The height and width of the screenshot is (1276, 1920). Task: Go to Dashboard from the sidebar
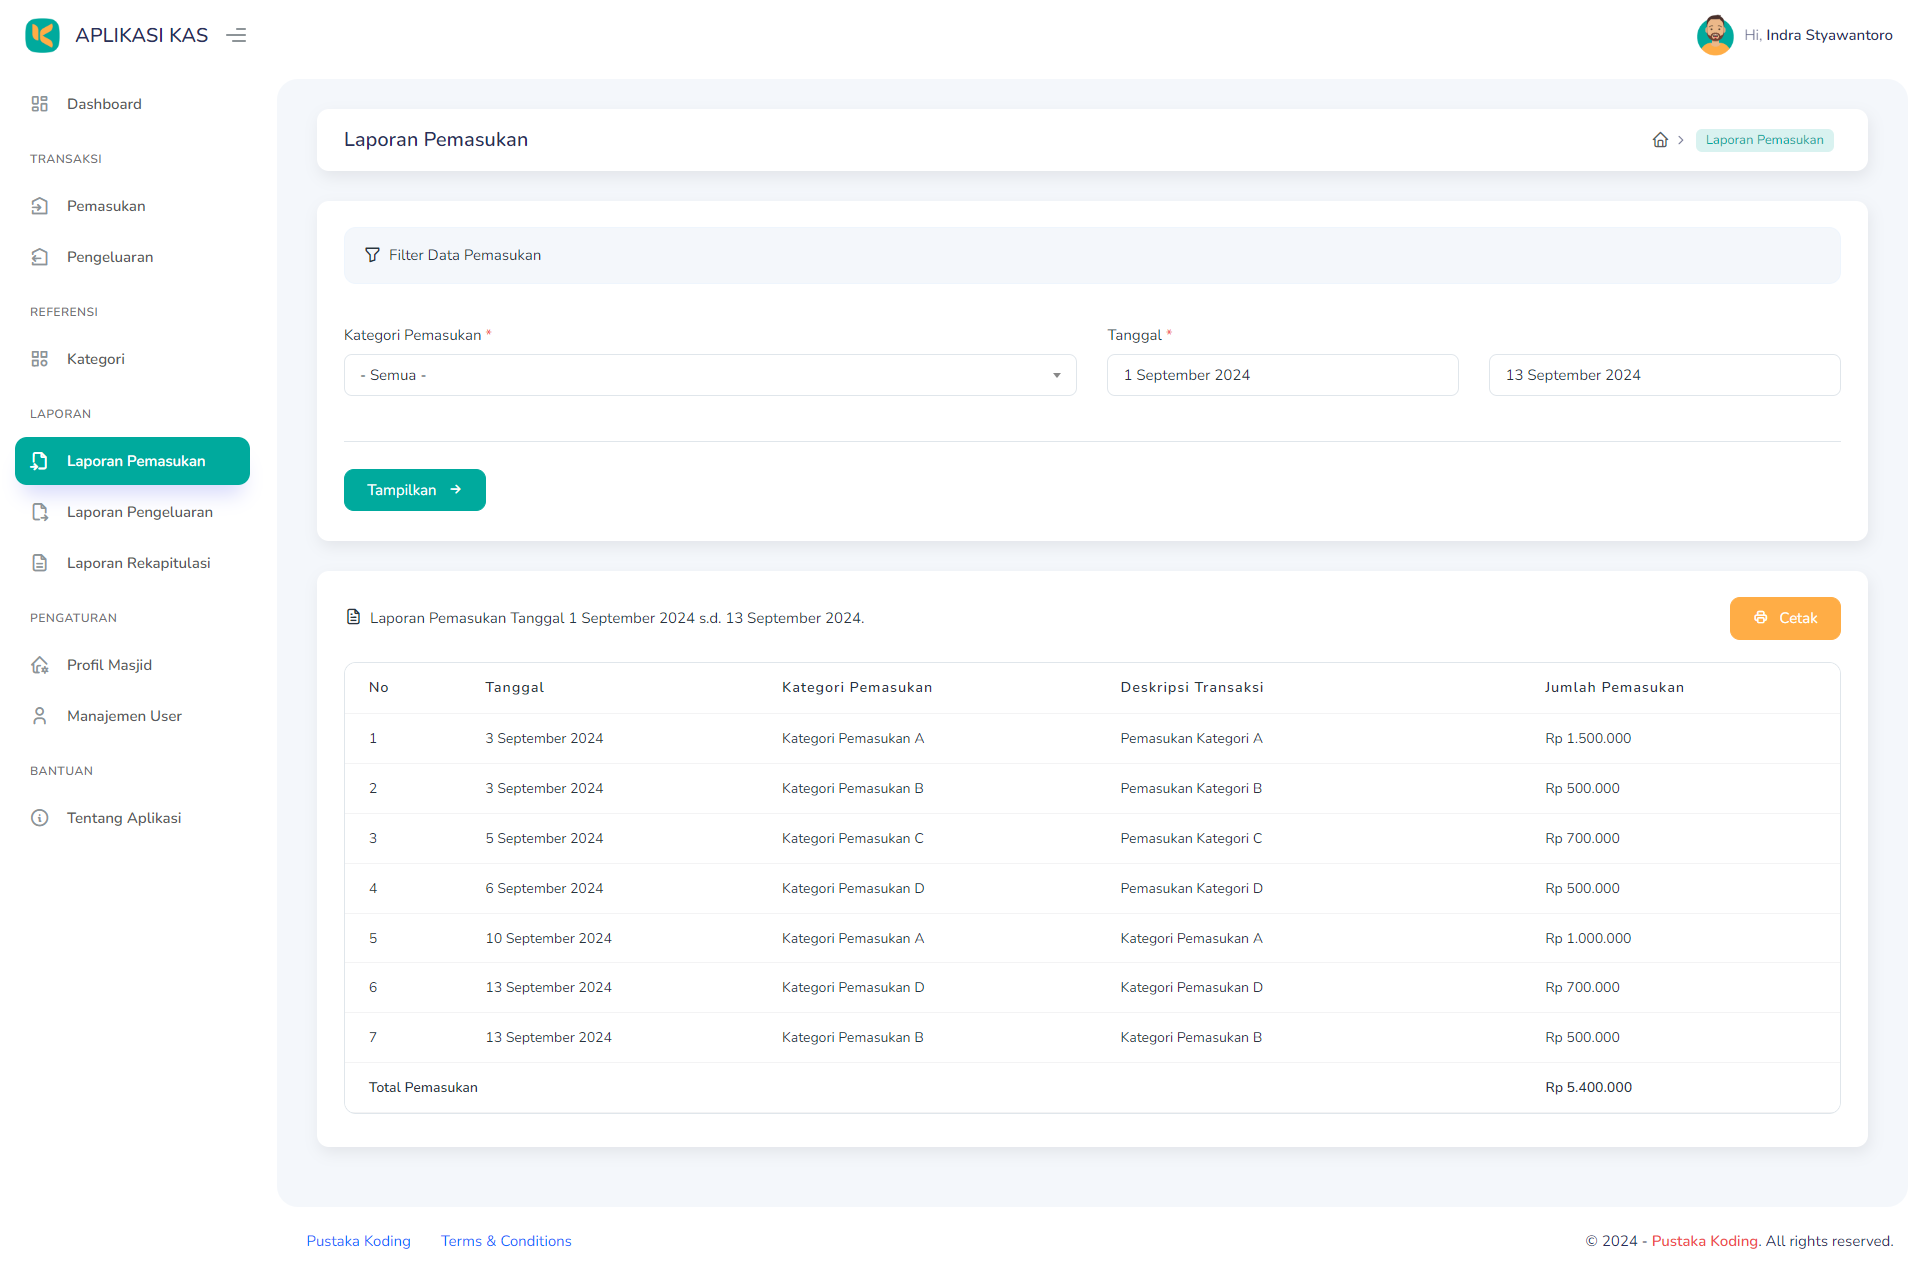click(x=104, y=103)
